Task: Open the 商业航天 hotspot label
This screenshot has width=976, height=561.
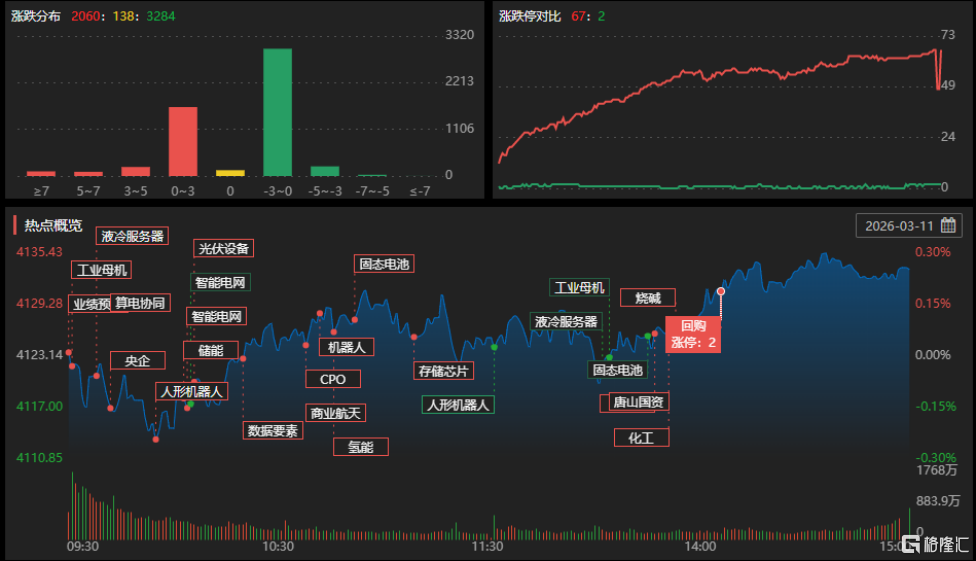Action: click(337, 412)
